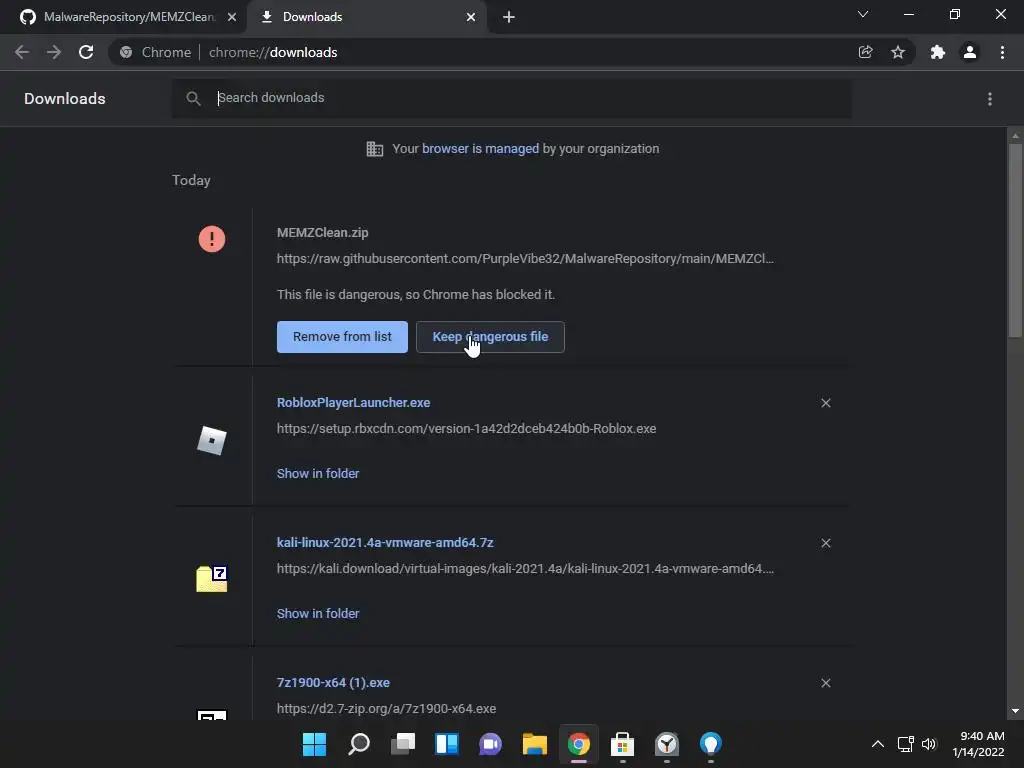Show RobloxPlayerLauncher.exe in folder
This screenshot has height=768, width=1024.
point(318,474)
